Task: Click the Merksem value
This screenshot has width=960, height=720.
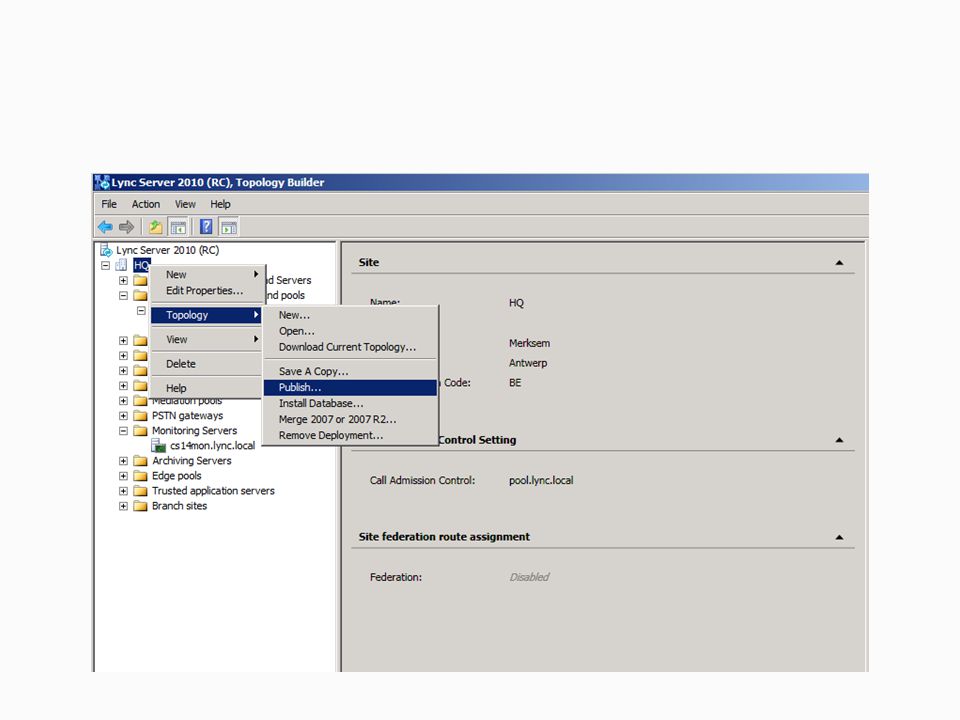Action: 530,343
